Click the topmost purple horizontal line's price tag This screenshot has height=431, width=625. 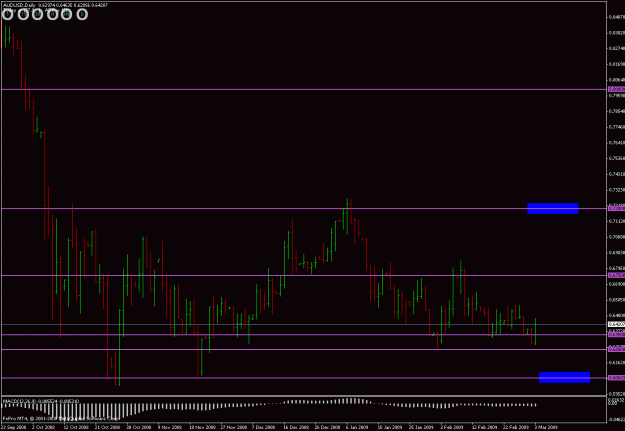pyautogui.click(x=616, y=89)
